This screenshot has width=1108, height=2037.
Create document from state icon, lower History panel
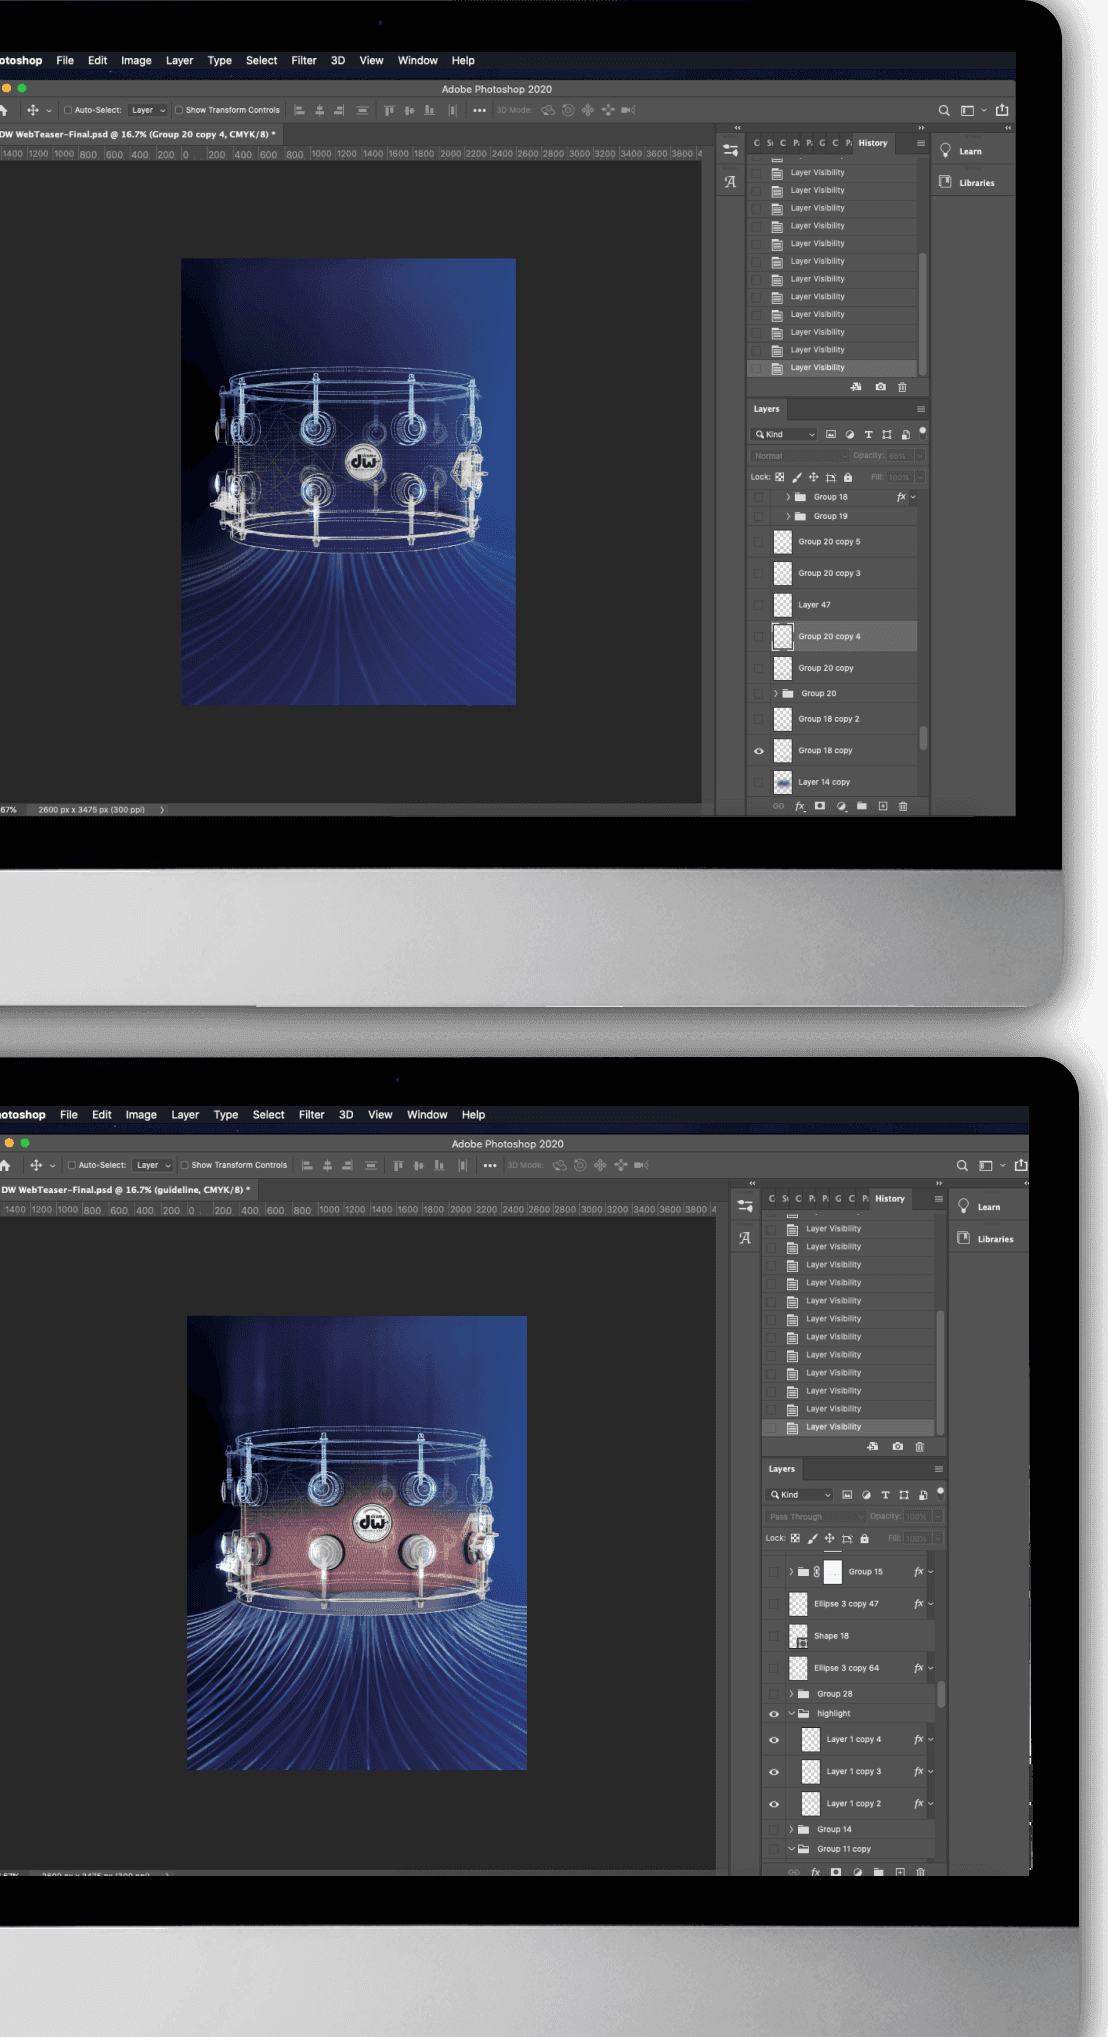pos(872,1447)
